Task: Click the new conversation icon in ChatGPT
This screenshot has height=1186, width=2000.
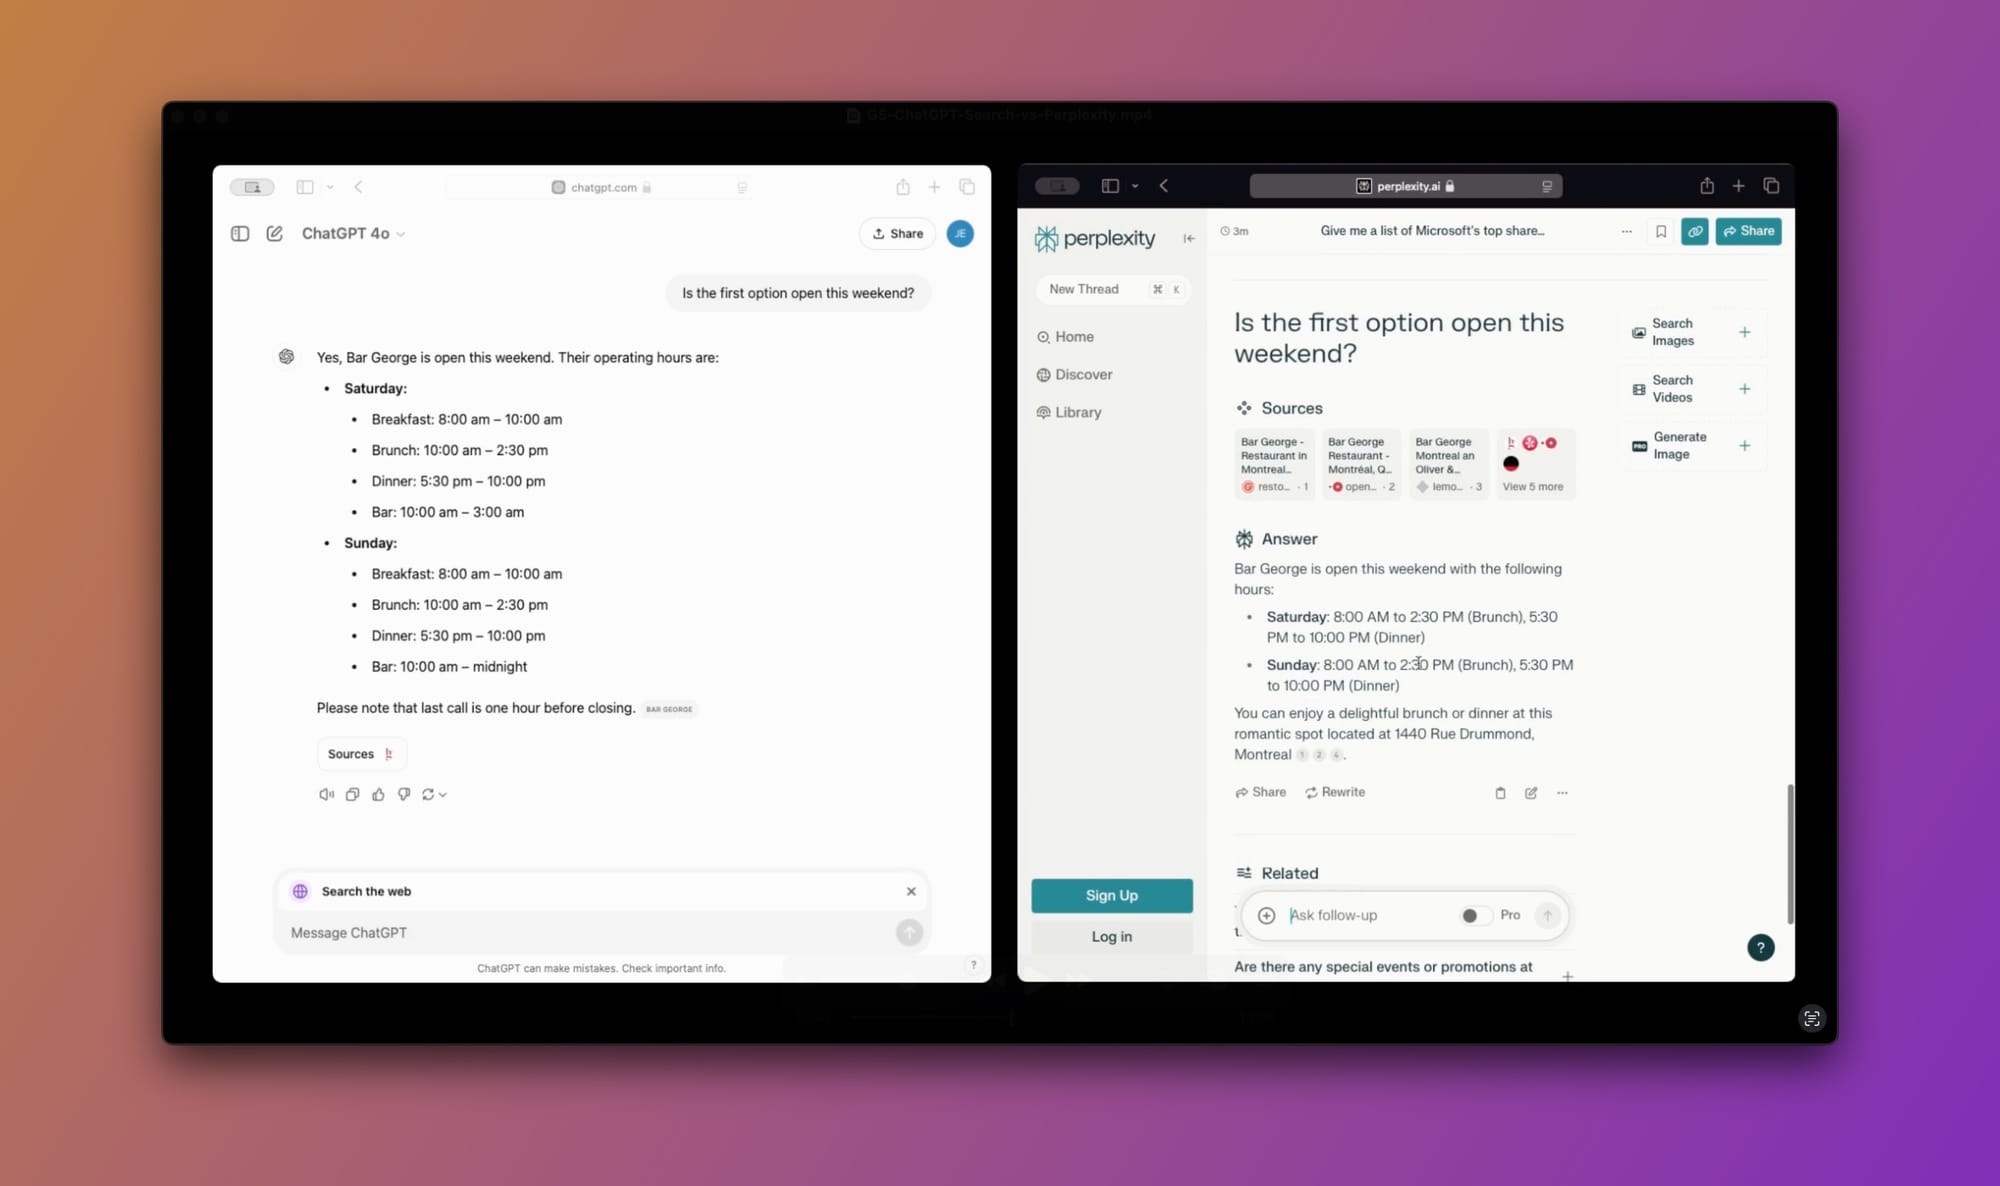Action: click(275, 233)
